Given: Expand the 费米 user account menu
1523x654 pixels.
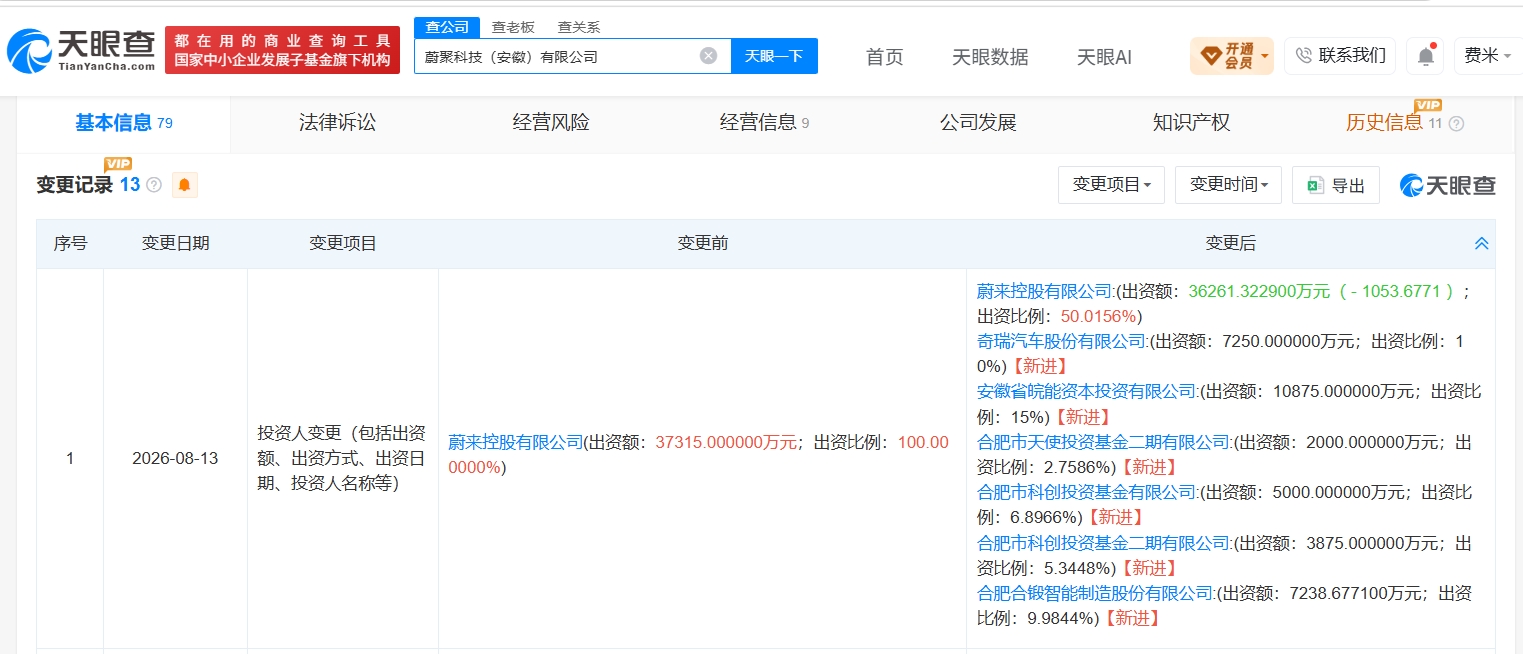Looking at the screenshot, I should coord(1487,56).
